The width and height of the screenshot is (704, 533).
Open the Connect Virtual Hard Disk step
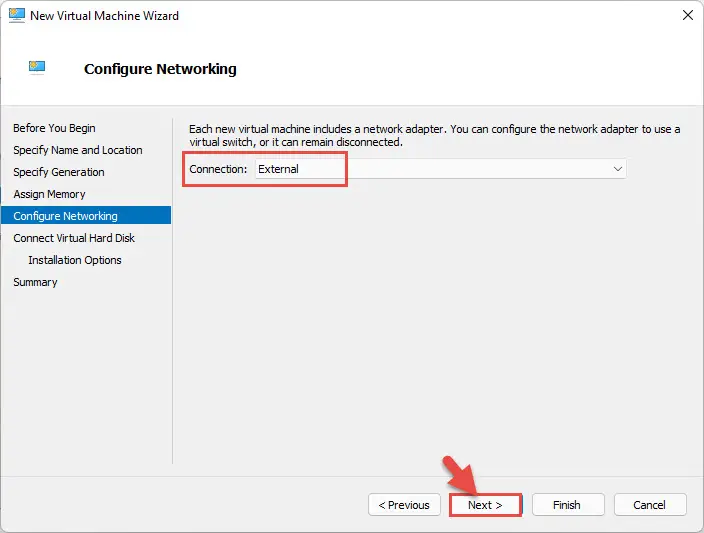[74, 238]
